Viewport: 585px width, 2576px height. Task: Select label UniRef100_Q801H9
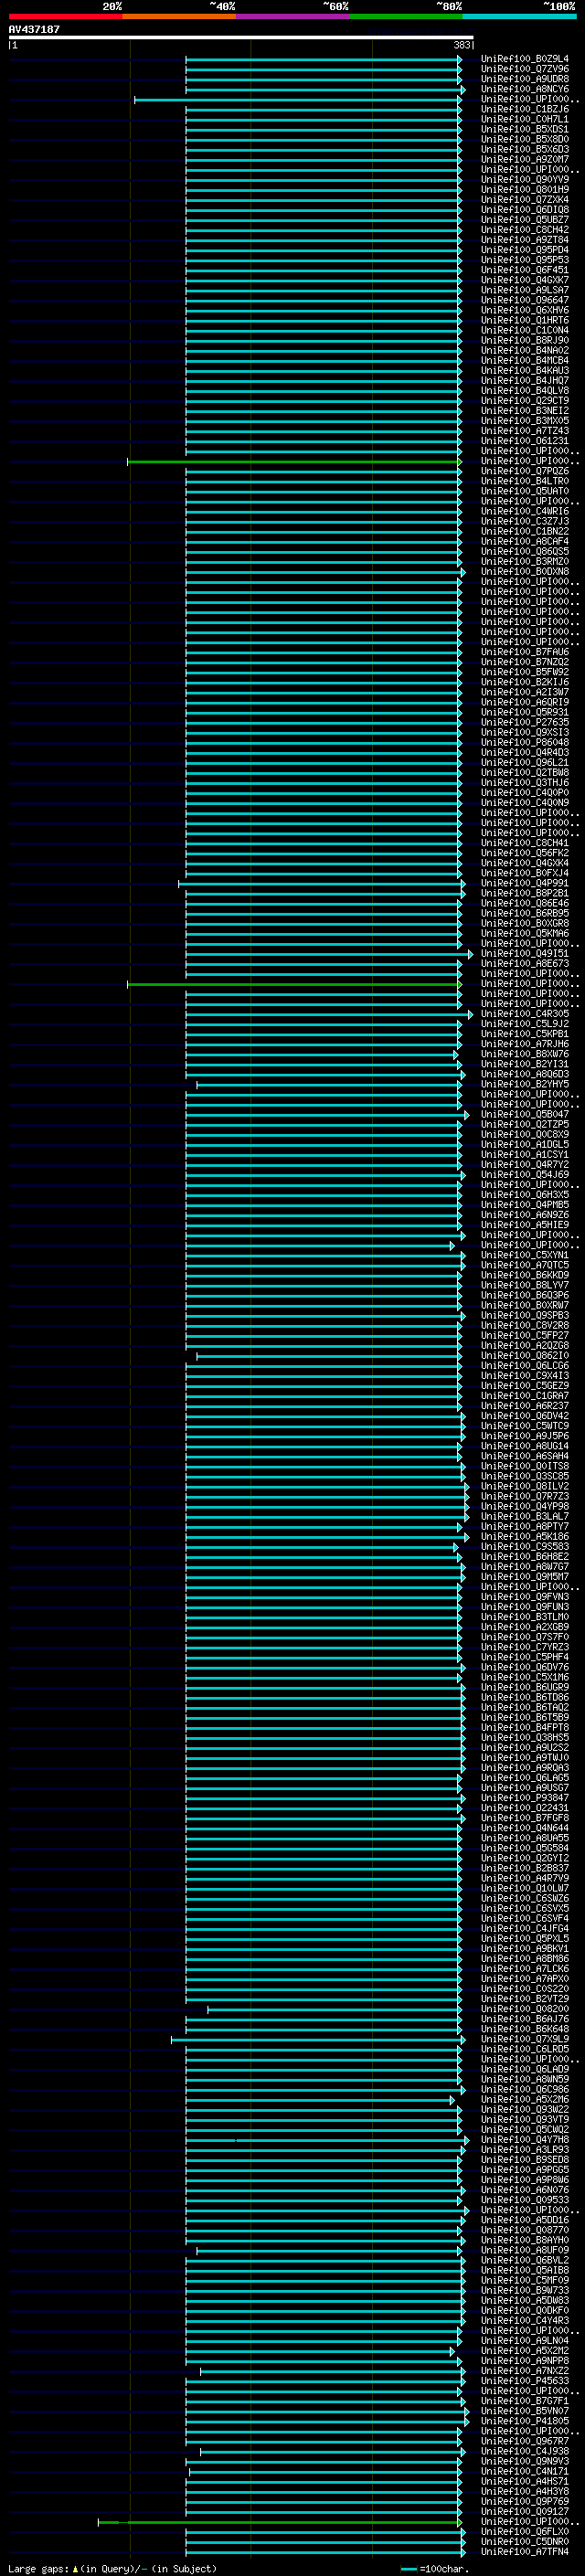pyautogui.click(x=524, y=189)
